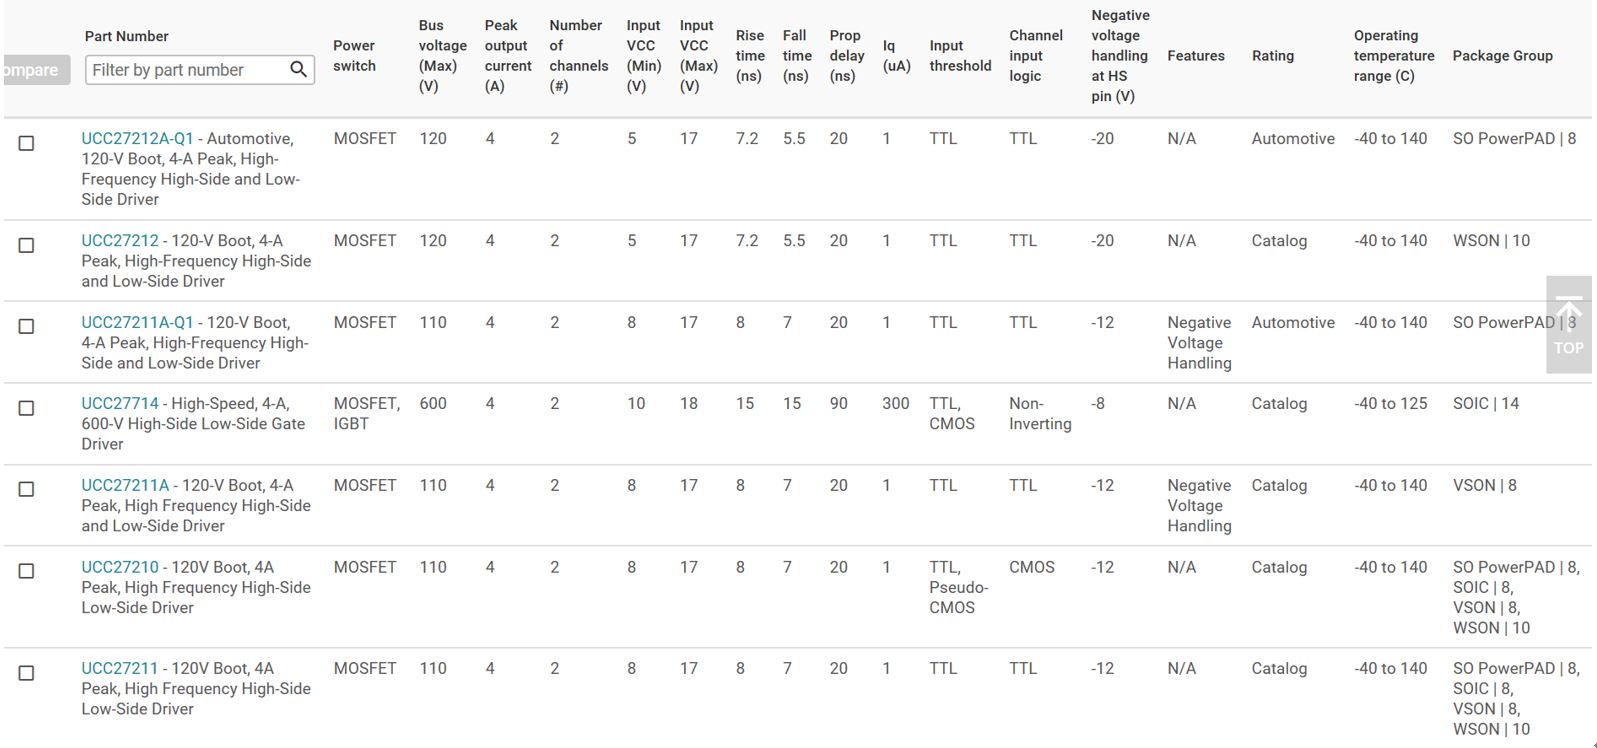1597x748 pixels.
Task: Open the UCC27212A-Q1 part link
Action: point(137,139)
